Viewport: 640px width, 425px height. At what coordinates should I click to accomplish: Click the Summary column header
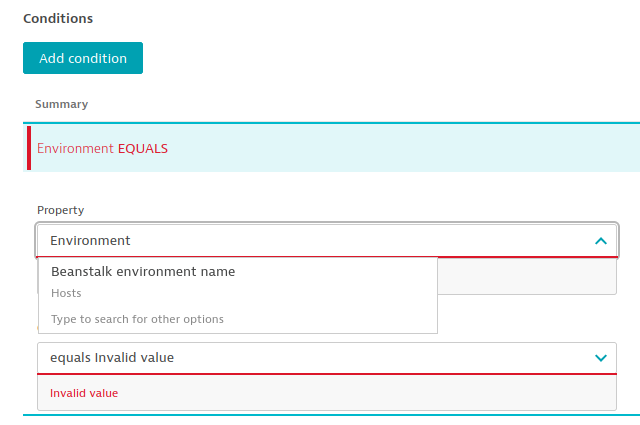(x=61, y=104)
